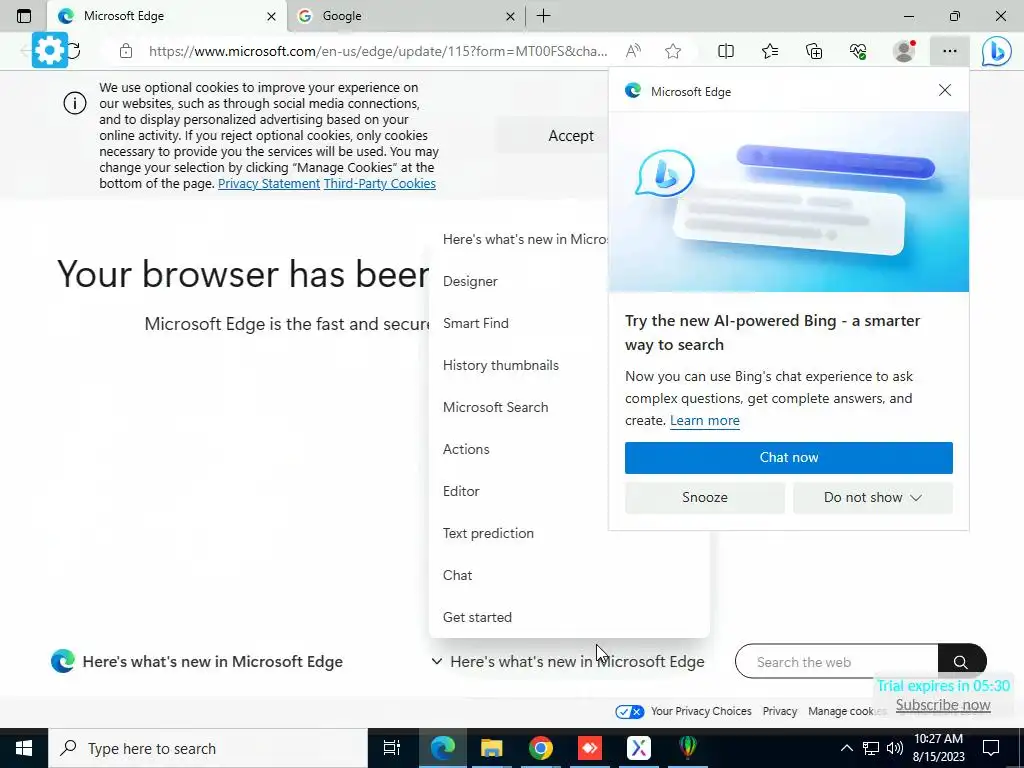Open Your Privacy Choices

(683, 711)
